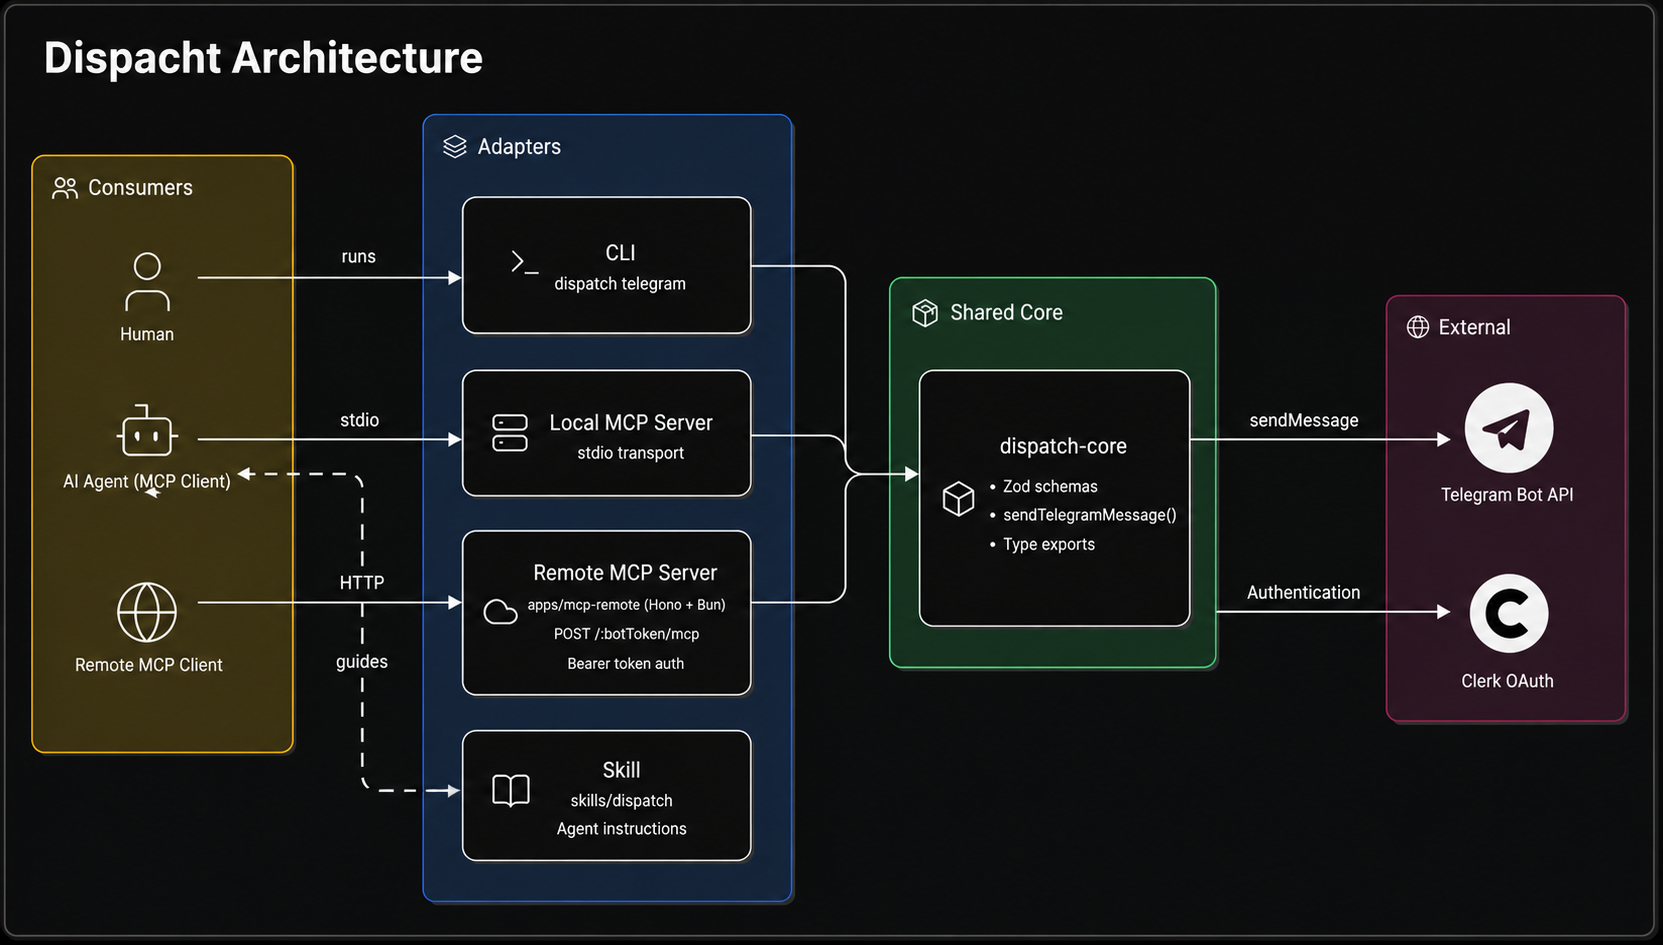Click the AI Agent robot icon
This screenshot has width=1663, height=945.
pos(147,431)
